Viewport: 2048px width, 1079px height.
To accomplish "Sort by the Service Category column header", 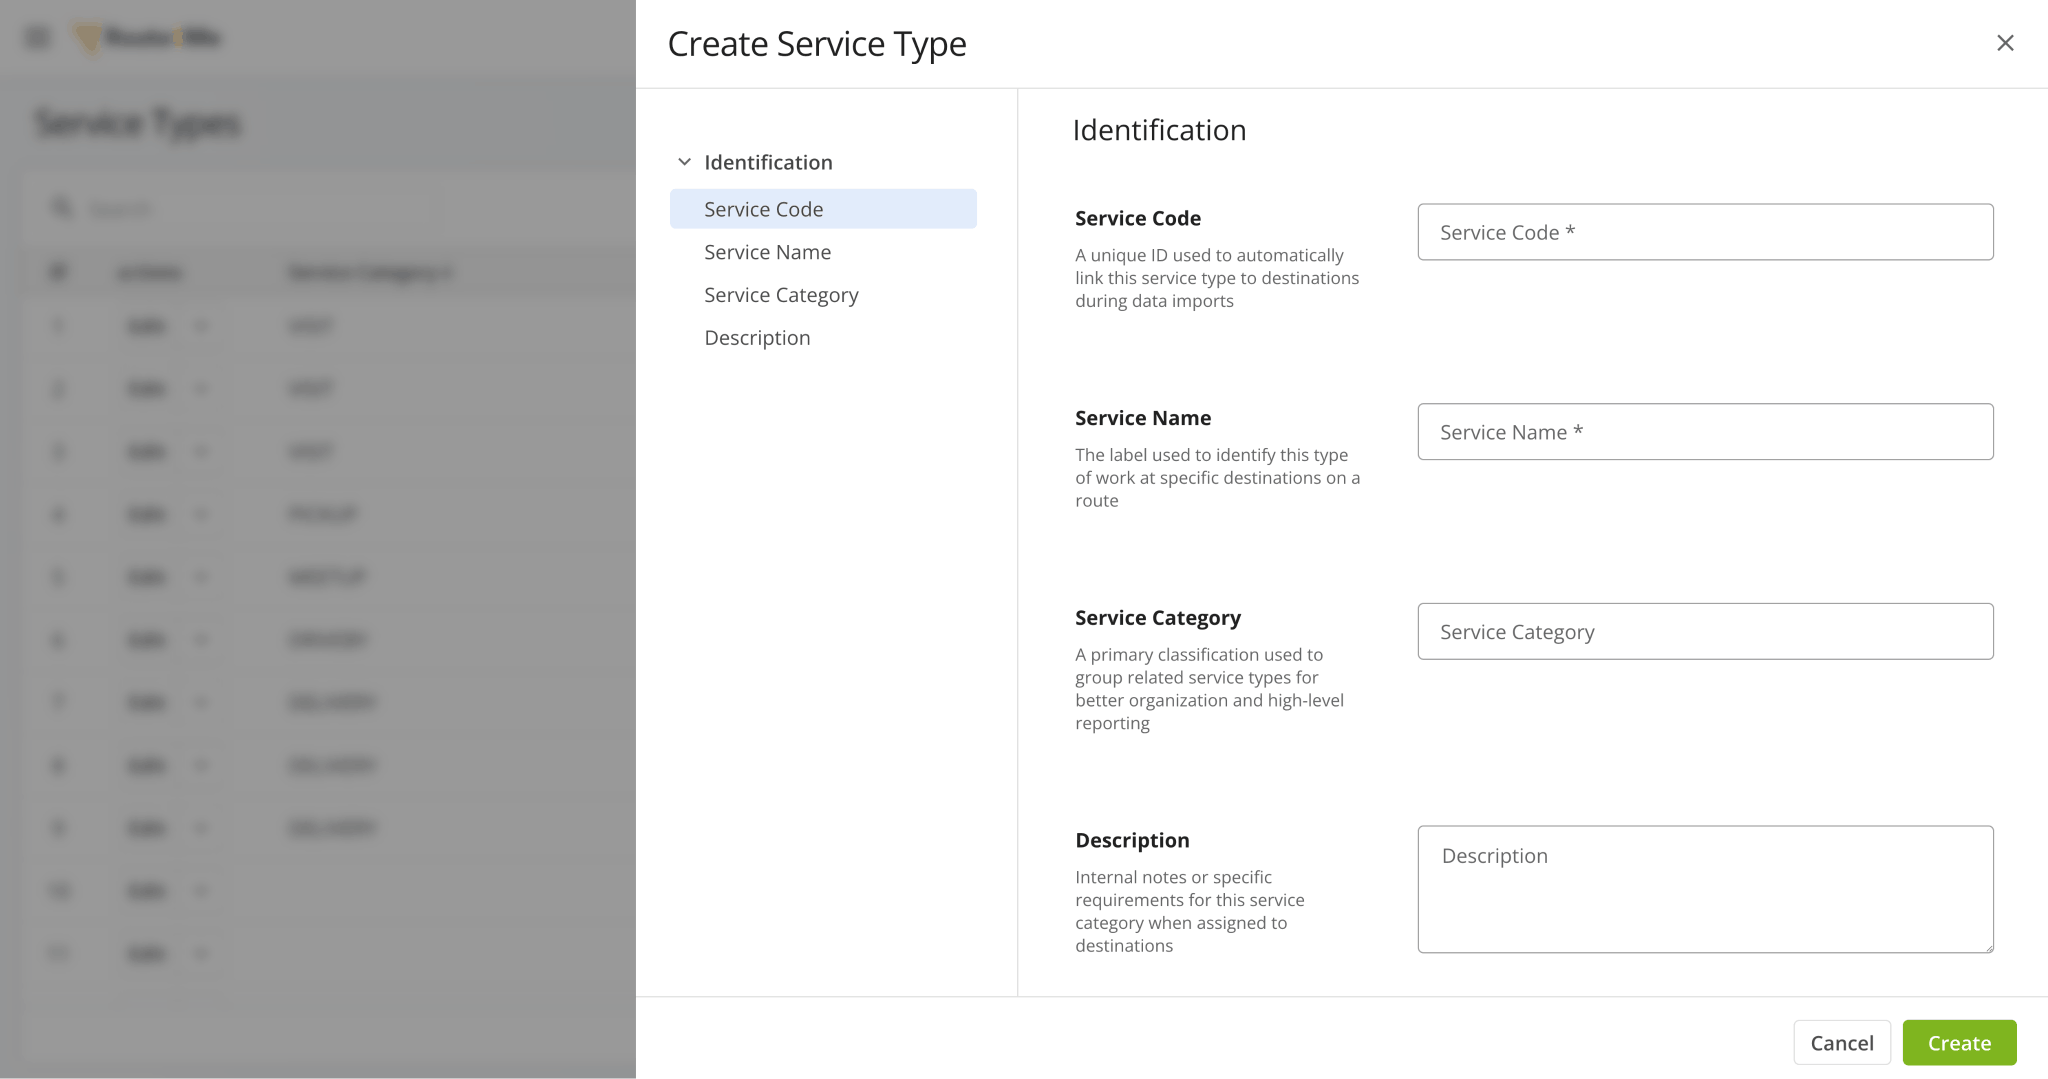I will [368, 271].
